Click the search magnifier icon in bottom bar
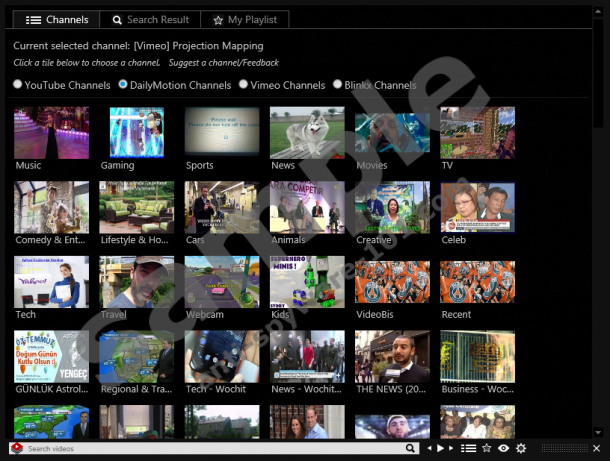Image resolution: width=610 pixels, height=461 pixels. click(410, 449)
